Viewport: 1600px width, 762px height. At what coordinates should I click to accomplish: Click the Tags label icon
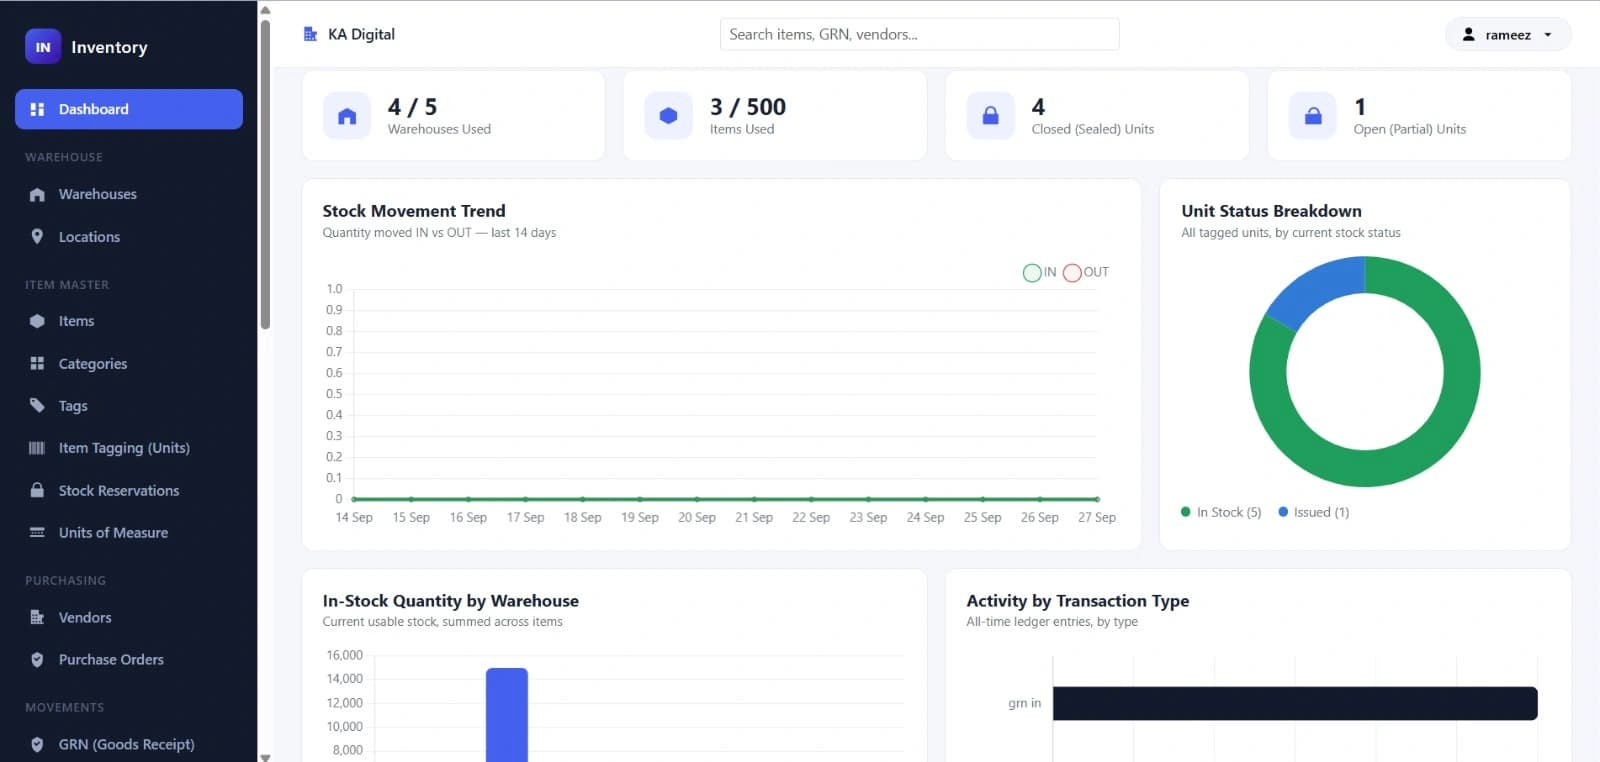point(37,406)
